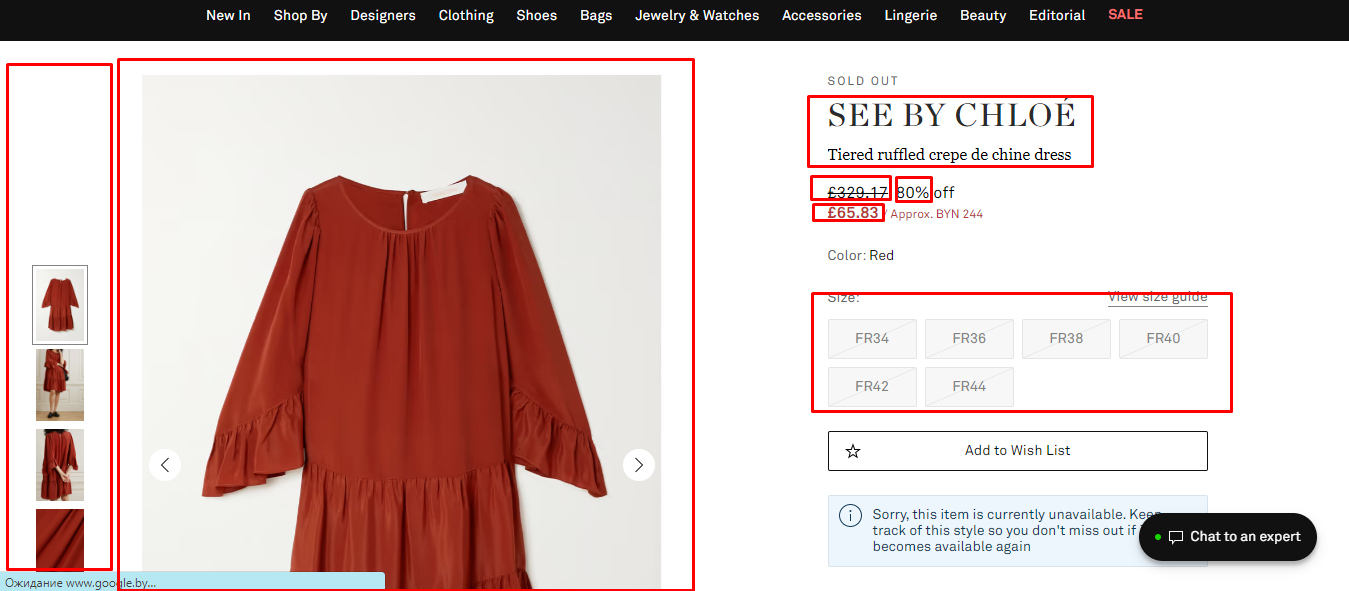1349x591 pixels.
Task: Open Chat to an expert
Action: 1228,537
